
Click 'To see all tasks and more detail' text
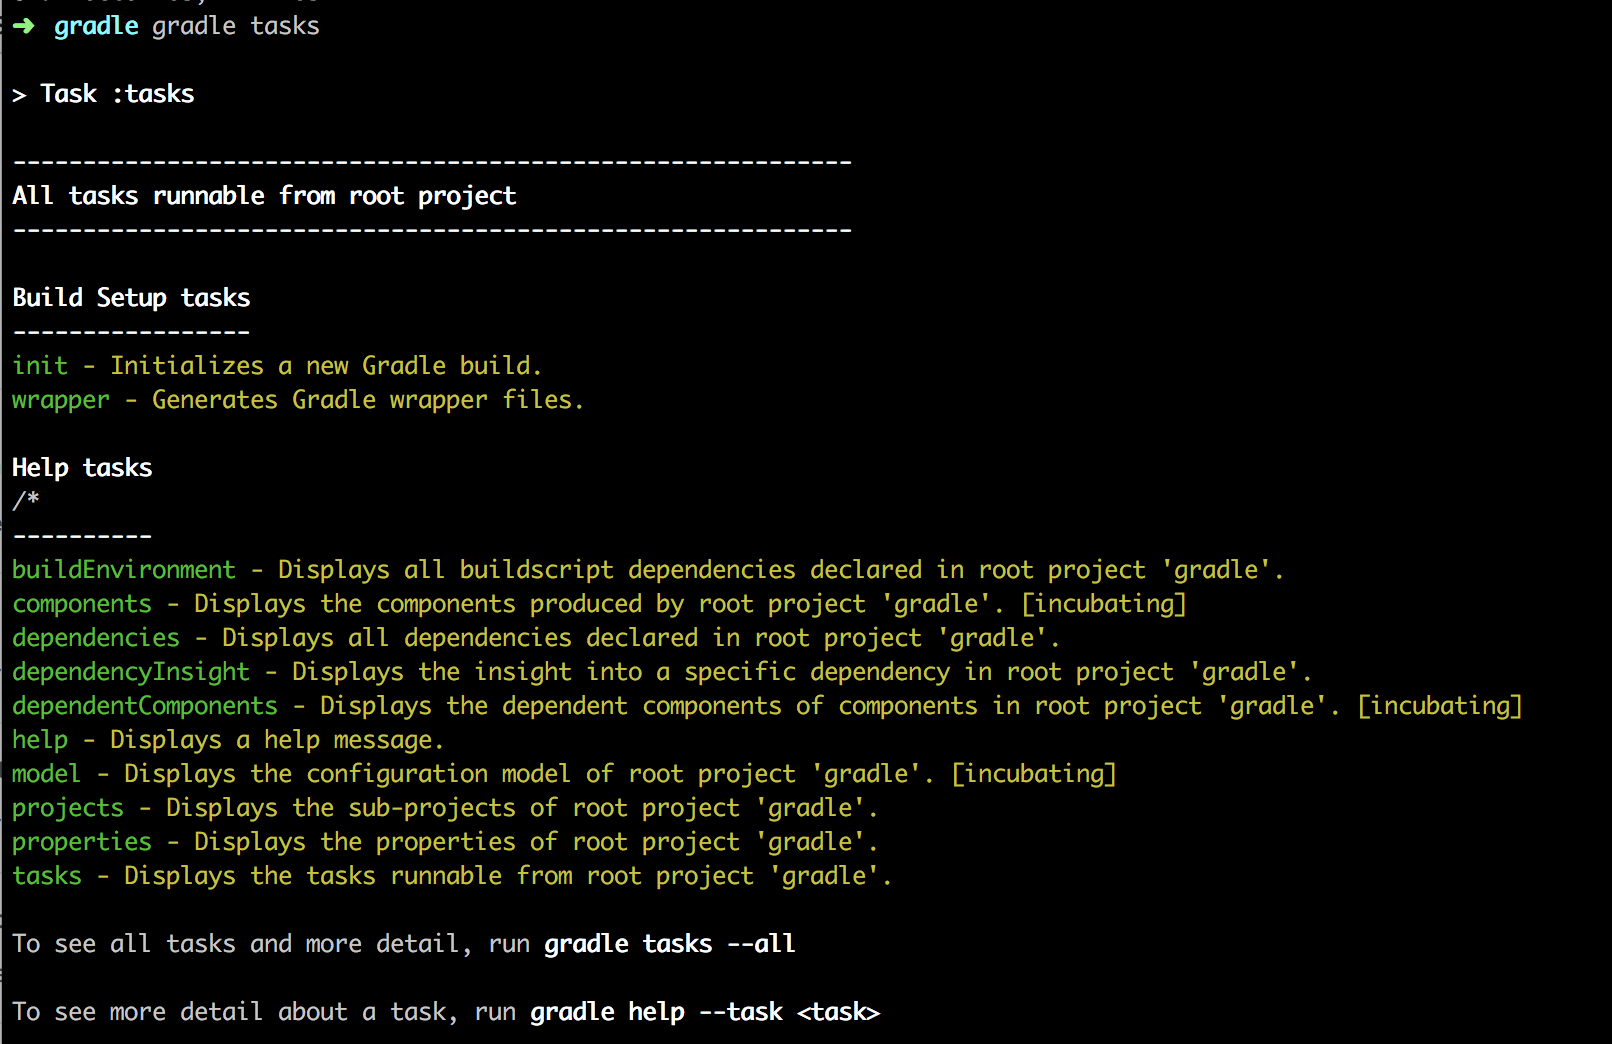(x=236, y=945)
